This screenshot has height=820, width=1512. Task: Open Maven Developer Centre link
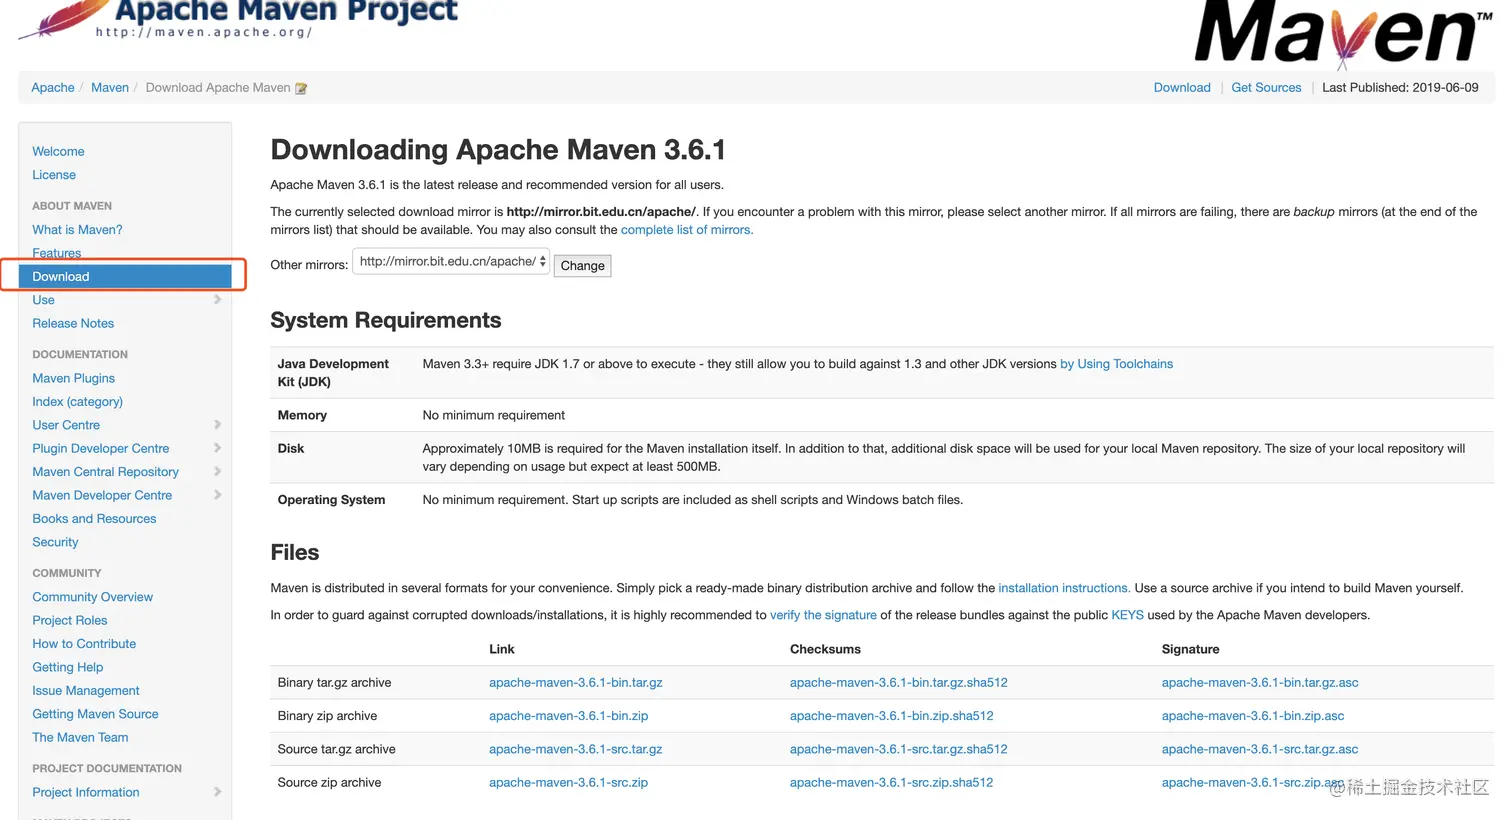[x=102, y=495]
